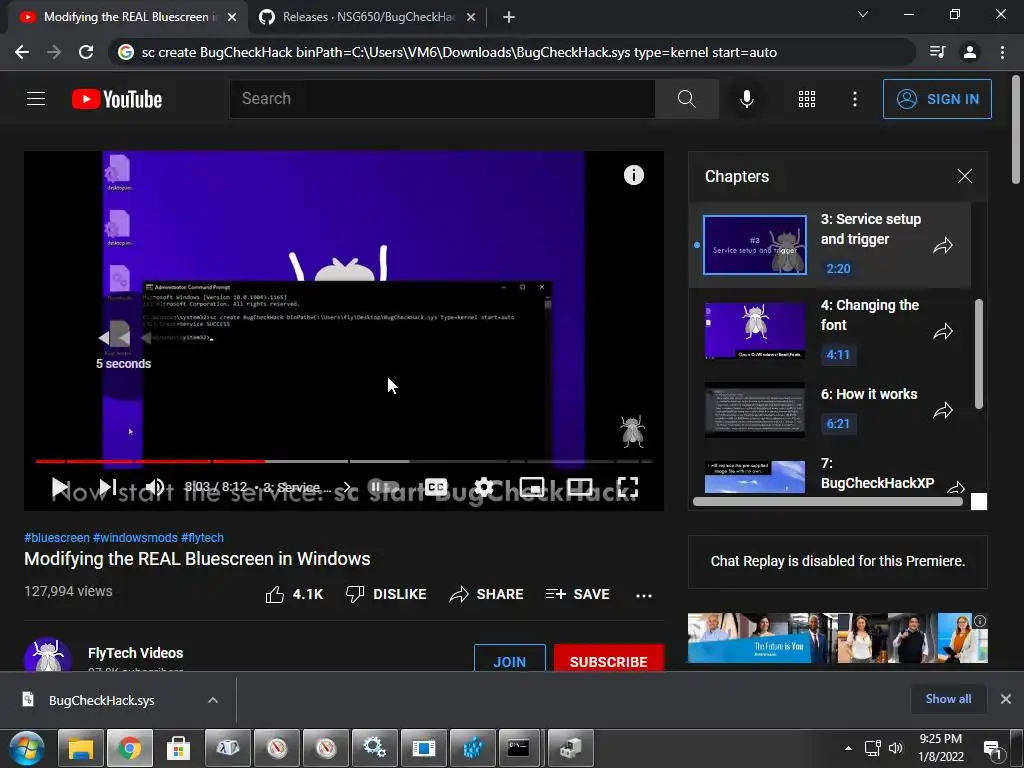The height and width of the screenshot is (768, 1024).
Task: Click the 2:20 chapter timestamp
Action: click(x=839, y=268)
